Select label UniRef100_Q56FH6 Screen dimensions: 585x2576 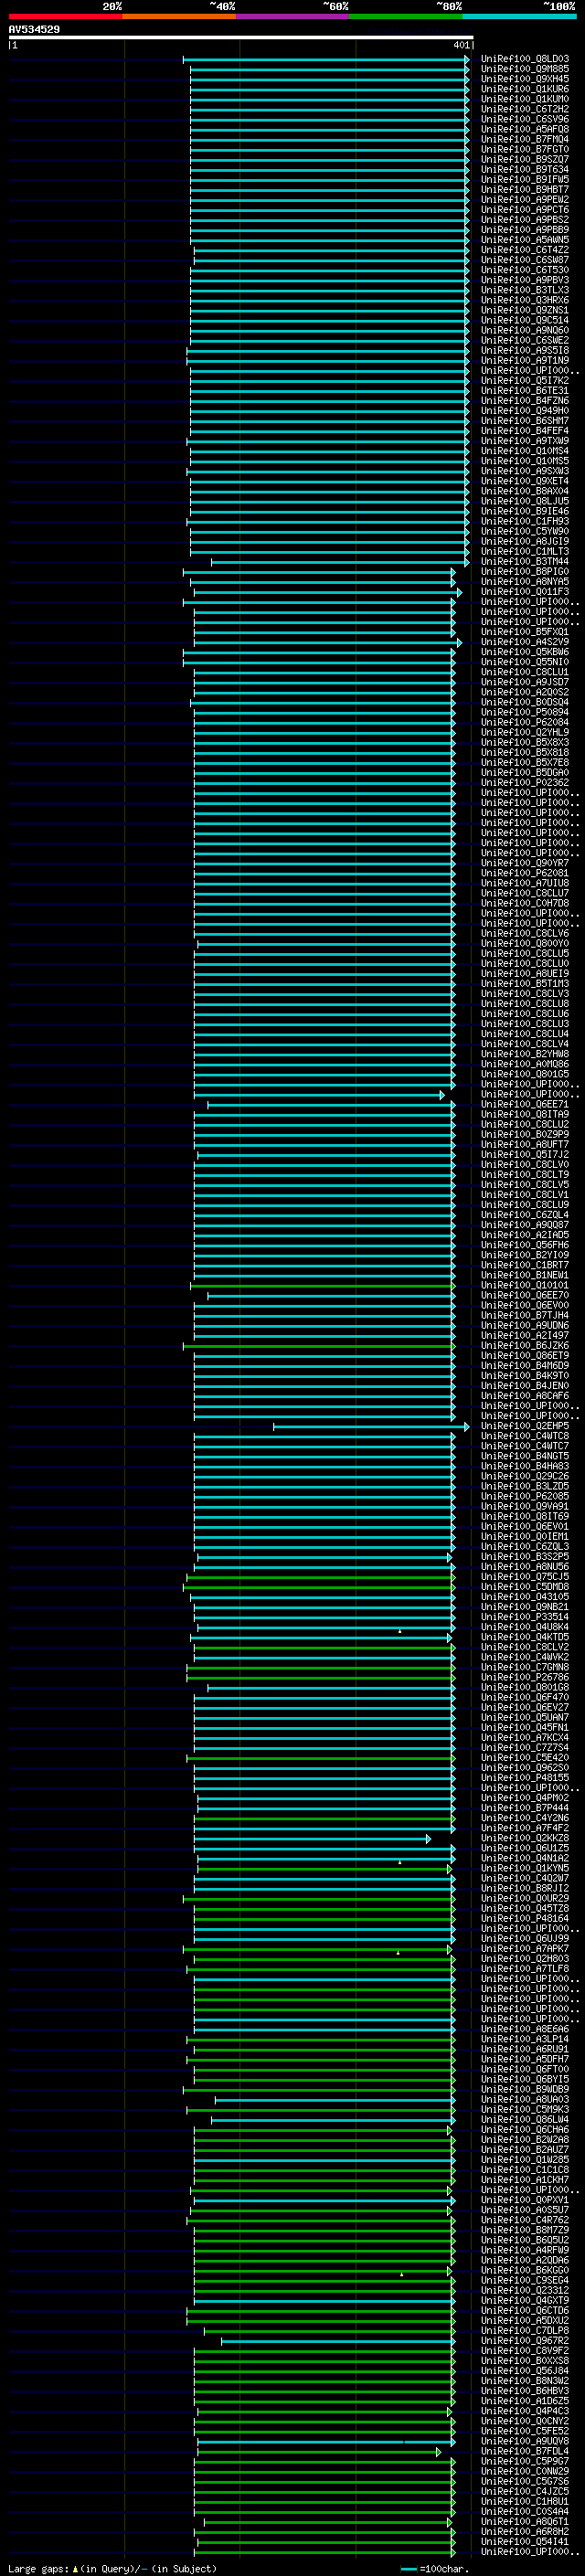coord(525,1246)
